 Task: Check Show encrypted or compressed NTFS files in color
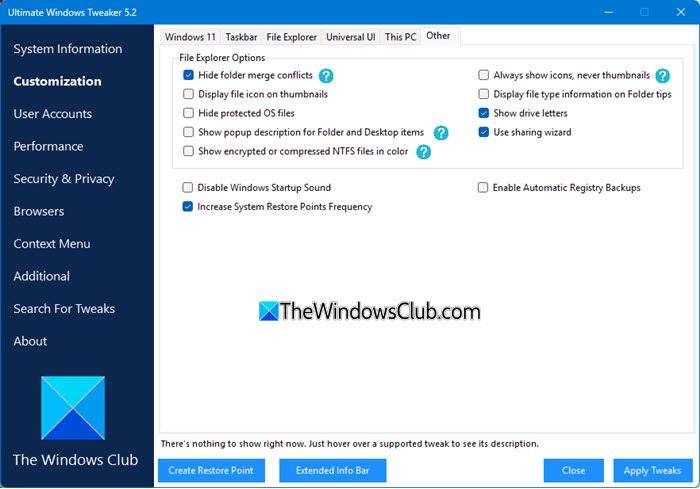[188, 151]
